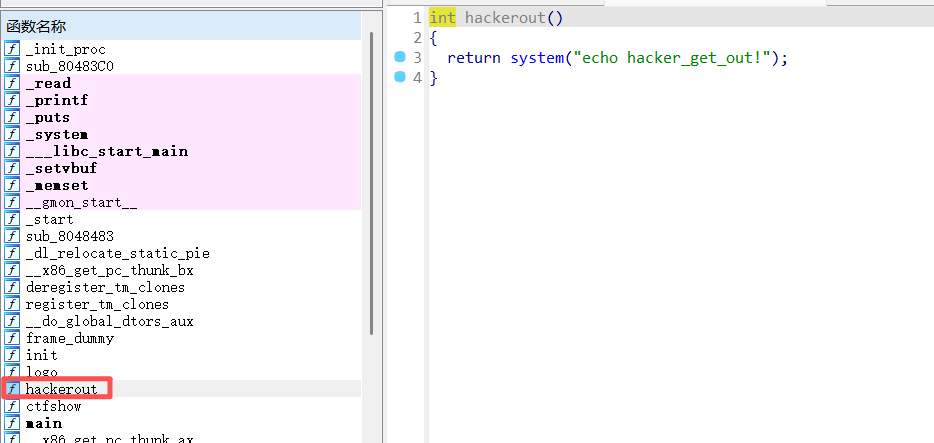
Task: Click the function icon next to _read
Action: click(x=12, y=83)
